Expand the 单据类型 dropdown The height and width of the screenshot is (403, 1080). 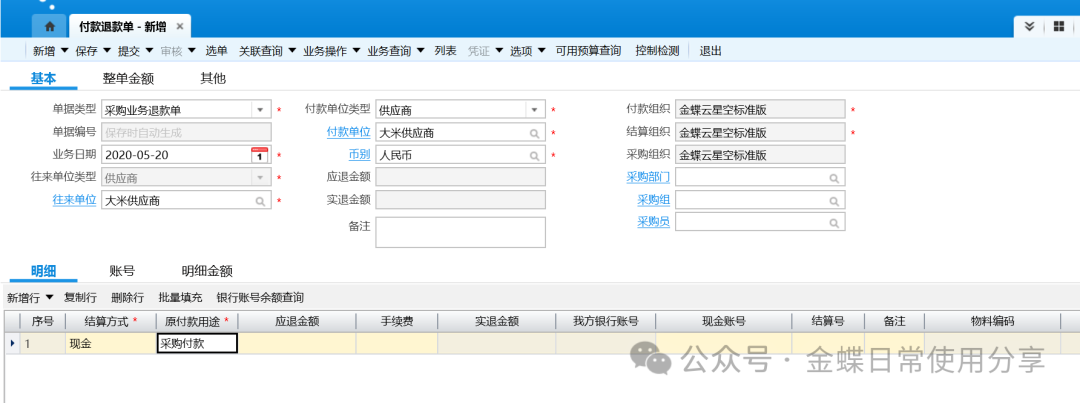point(259,110)
